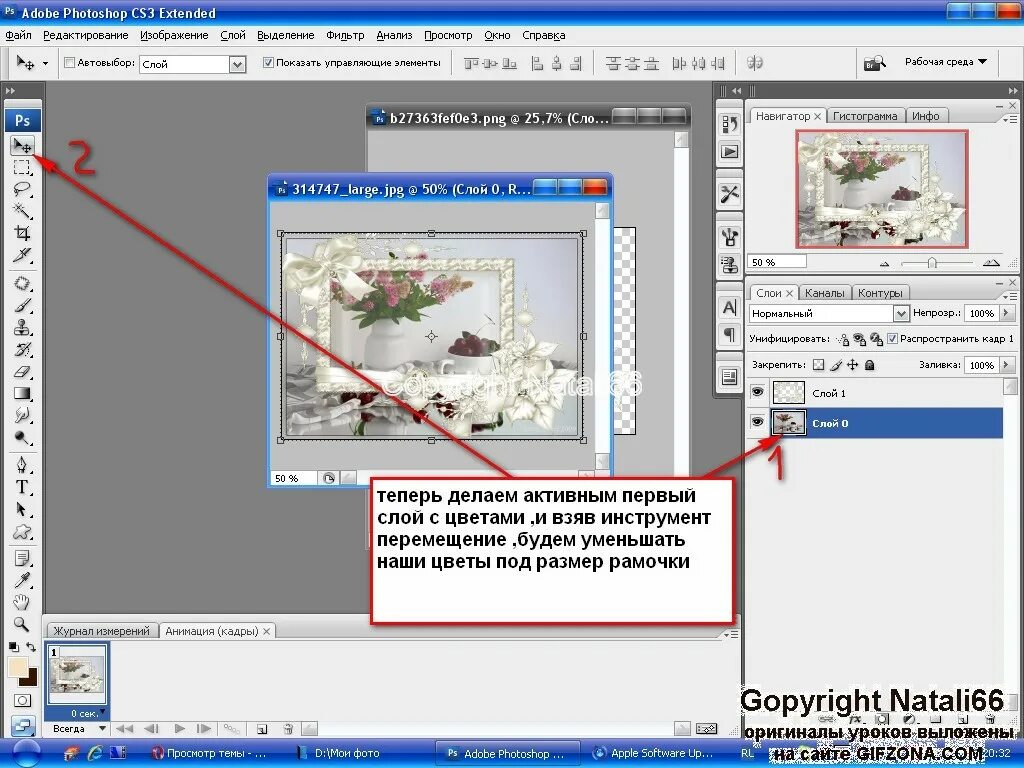
Task: Select the Notes tool
Action: (22, 558)
